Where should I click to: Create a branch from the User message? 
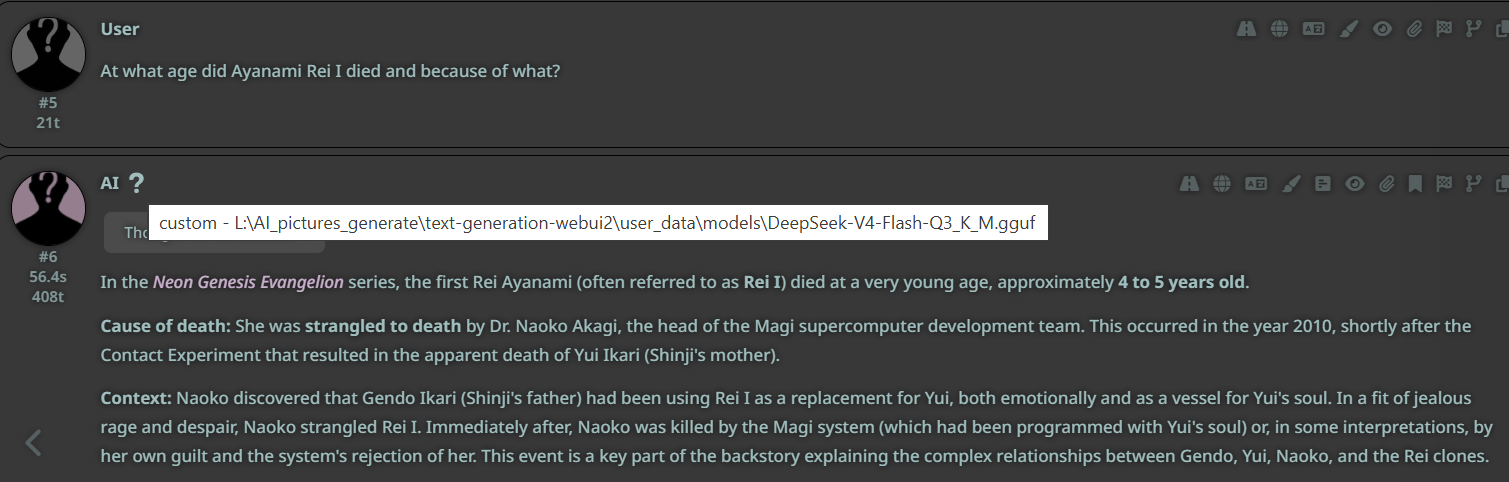click(x=1473, y=29)
